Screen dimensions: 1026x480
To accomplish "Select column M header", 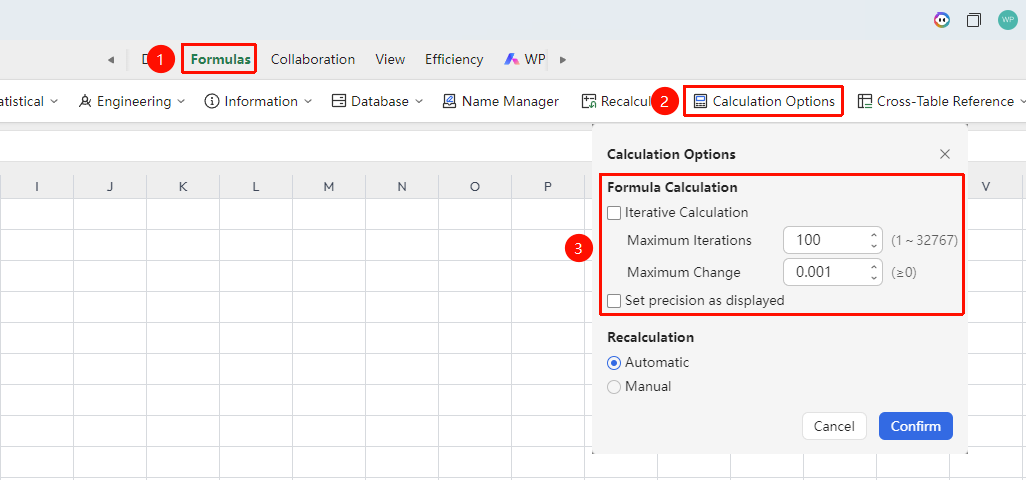I will [329, 187].
